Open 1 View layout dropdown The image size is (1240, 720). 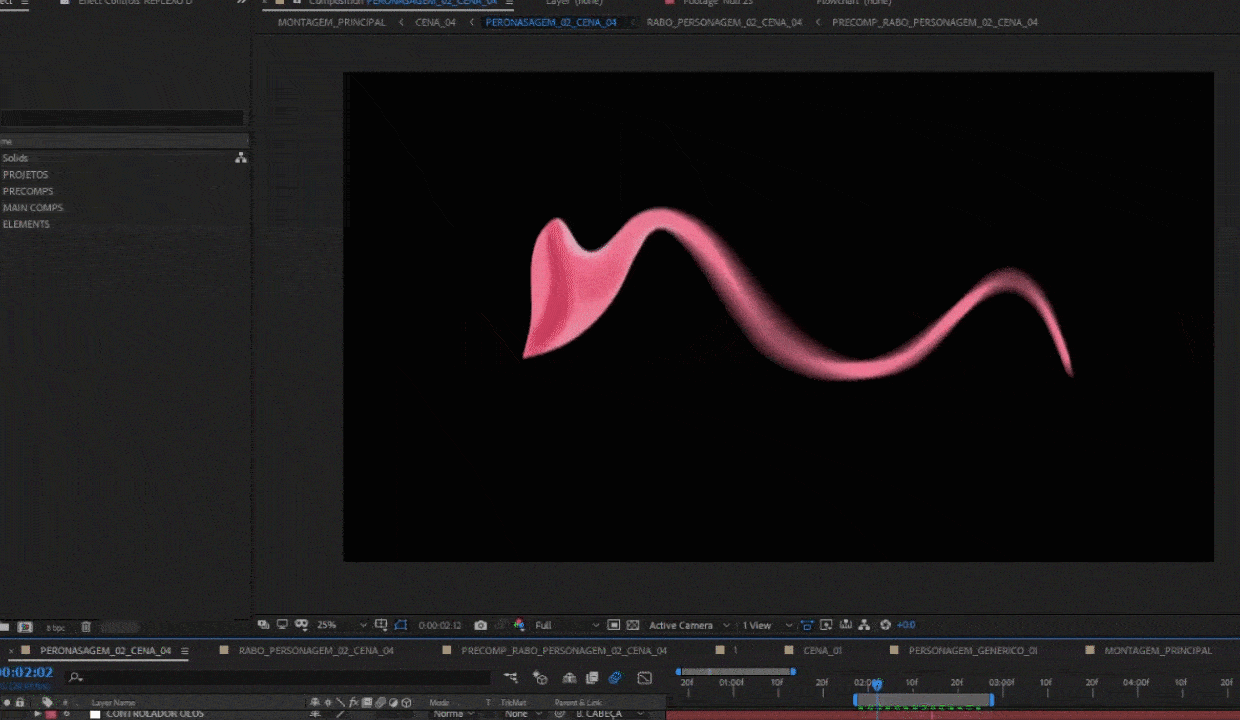[767, 625]
